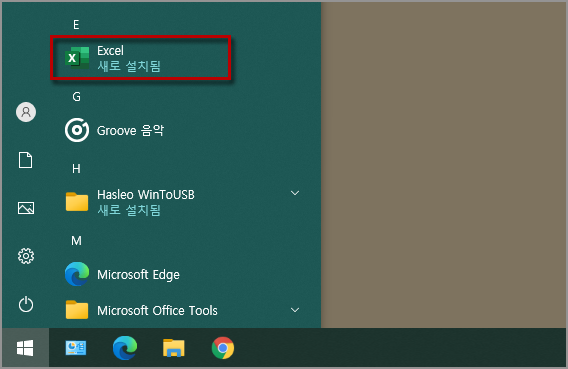Open Hasleo WinToUSB folder entry
Screen dimensions: 568x369
[130, 202]
